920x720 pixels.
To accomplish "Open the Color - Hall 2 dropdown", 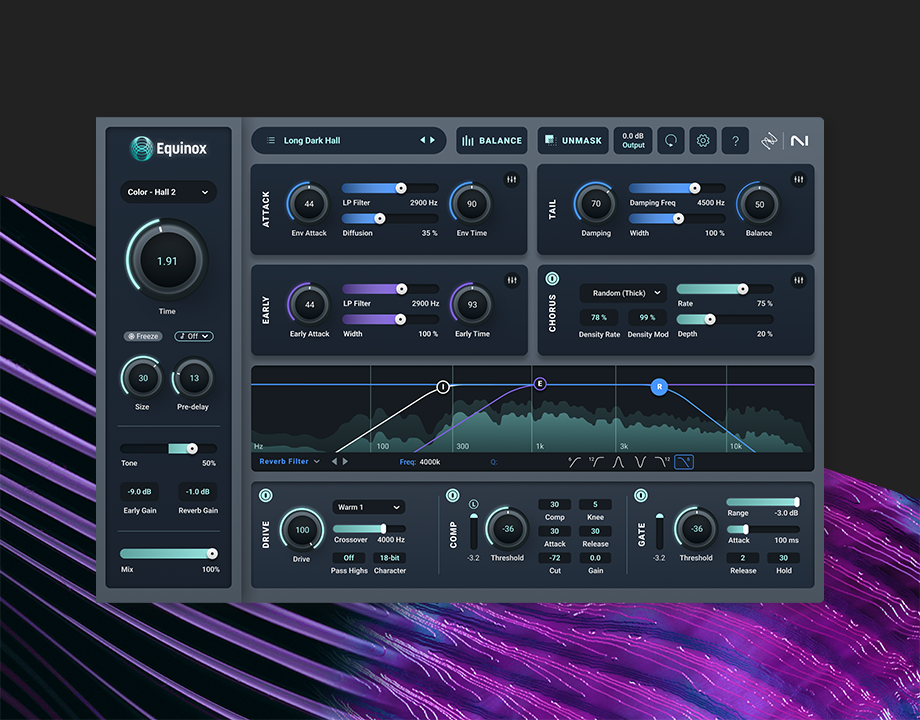I will (168, 192).
